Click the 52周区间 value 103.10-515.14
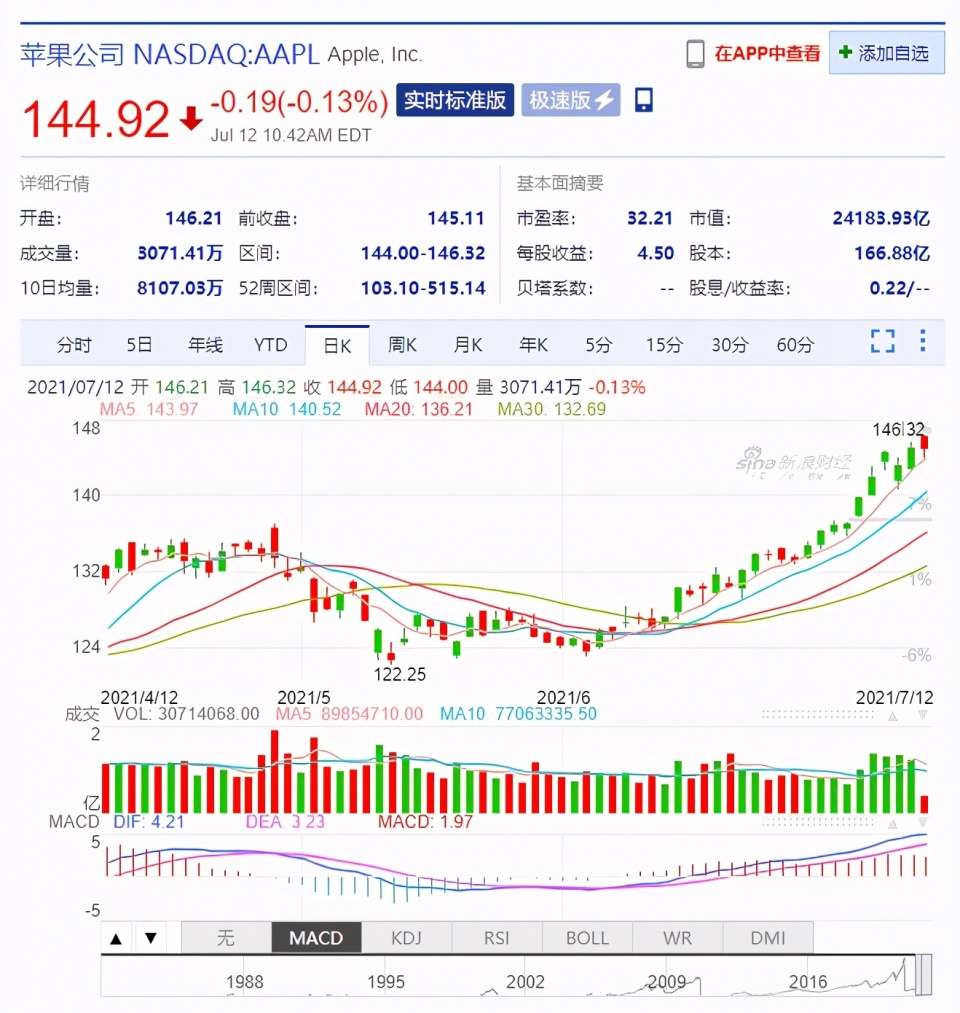The width and height of the screenshot is (960, 1013). click(x=423, y=288)
